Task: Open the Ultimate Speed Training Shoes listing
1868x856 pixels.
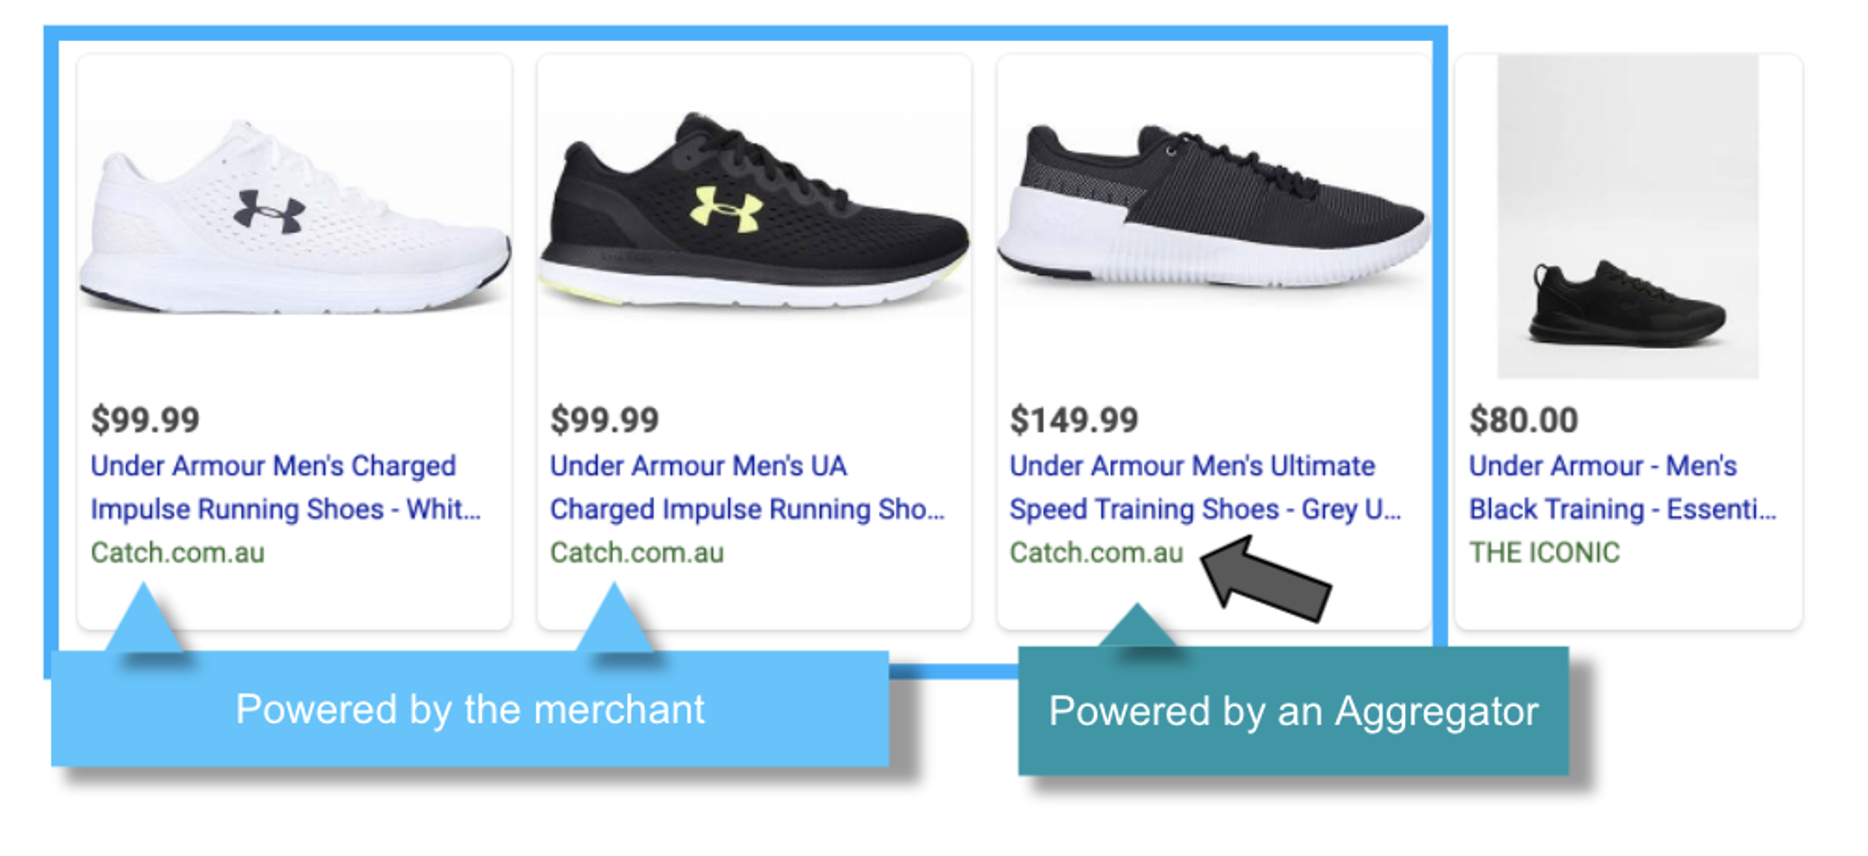Action: coord(1195,487)
